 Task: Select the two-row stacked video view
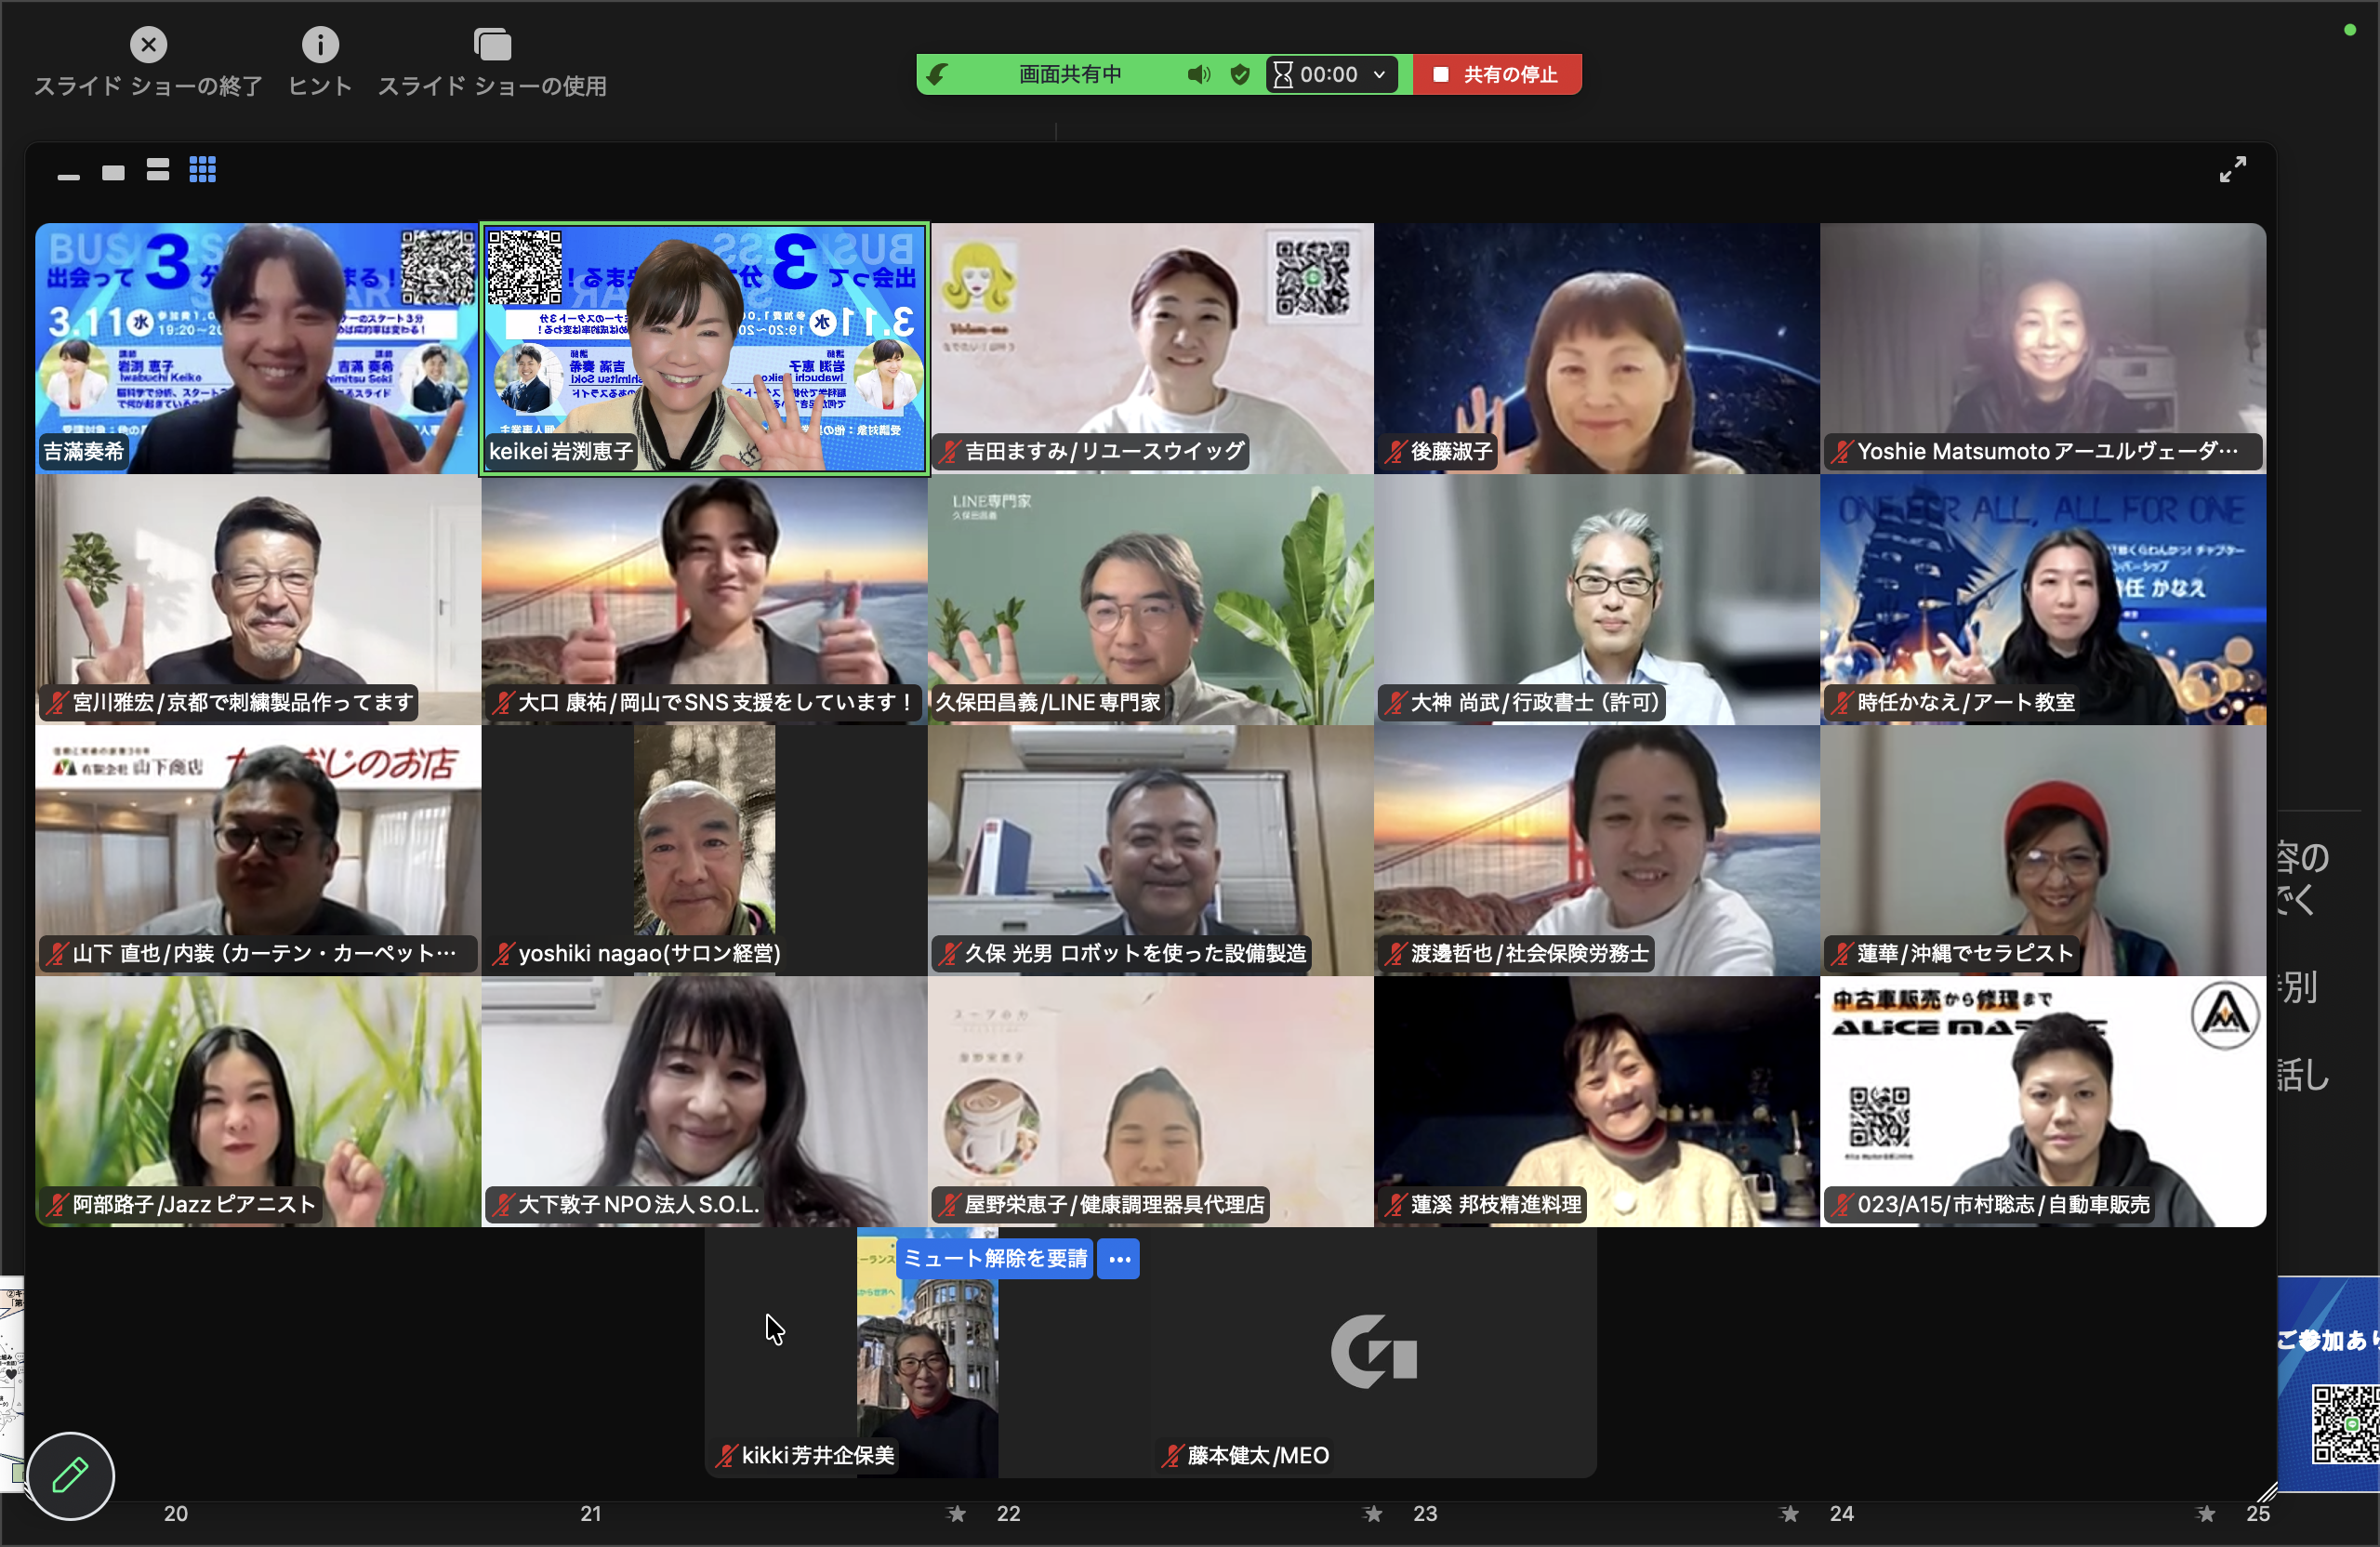[x=158, y=170]
